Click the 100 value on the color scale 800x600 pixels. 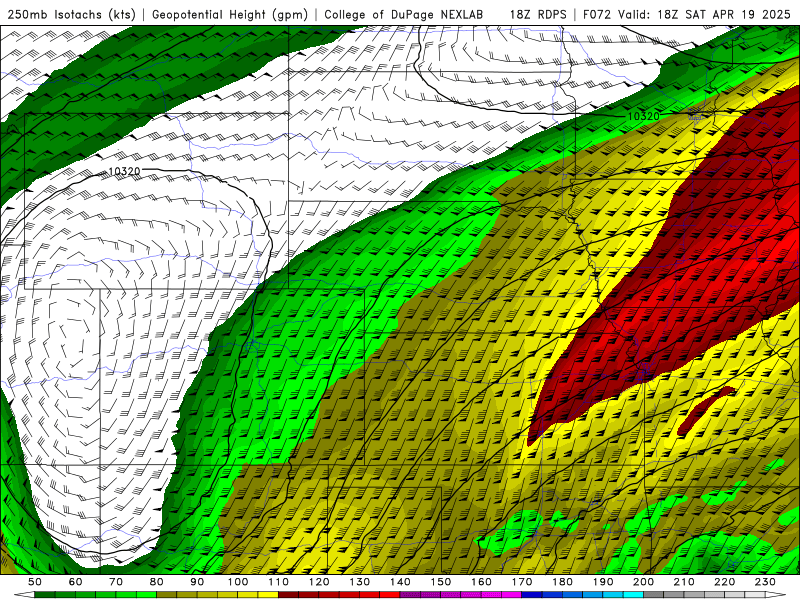[x=238, y=582]
